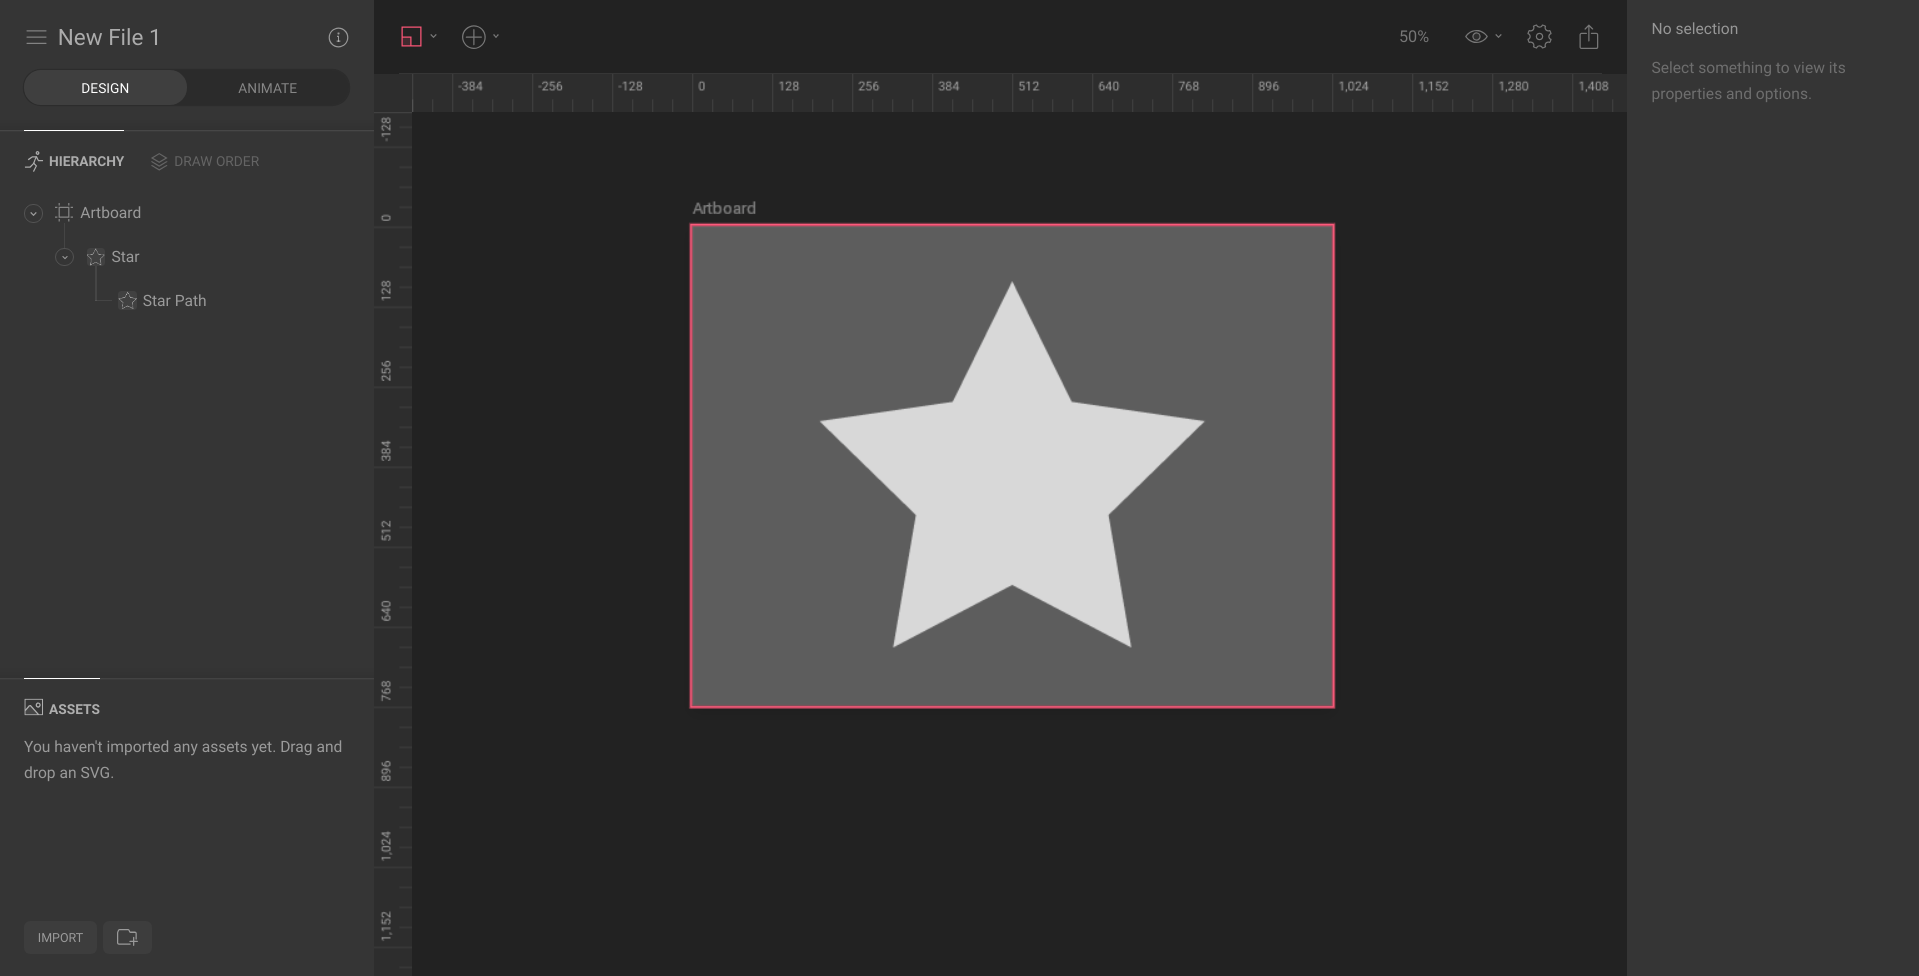Click the Hierarchy panel icon
Viewport: 1919px width, 976px height.
click(x=35, y=161)
